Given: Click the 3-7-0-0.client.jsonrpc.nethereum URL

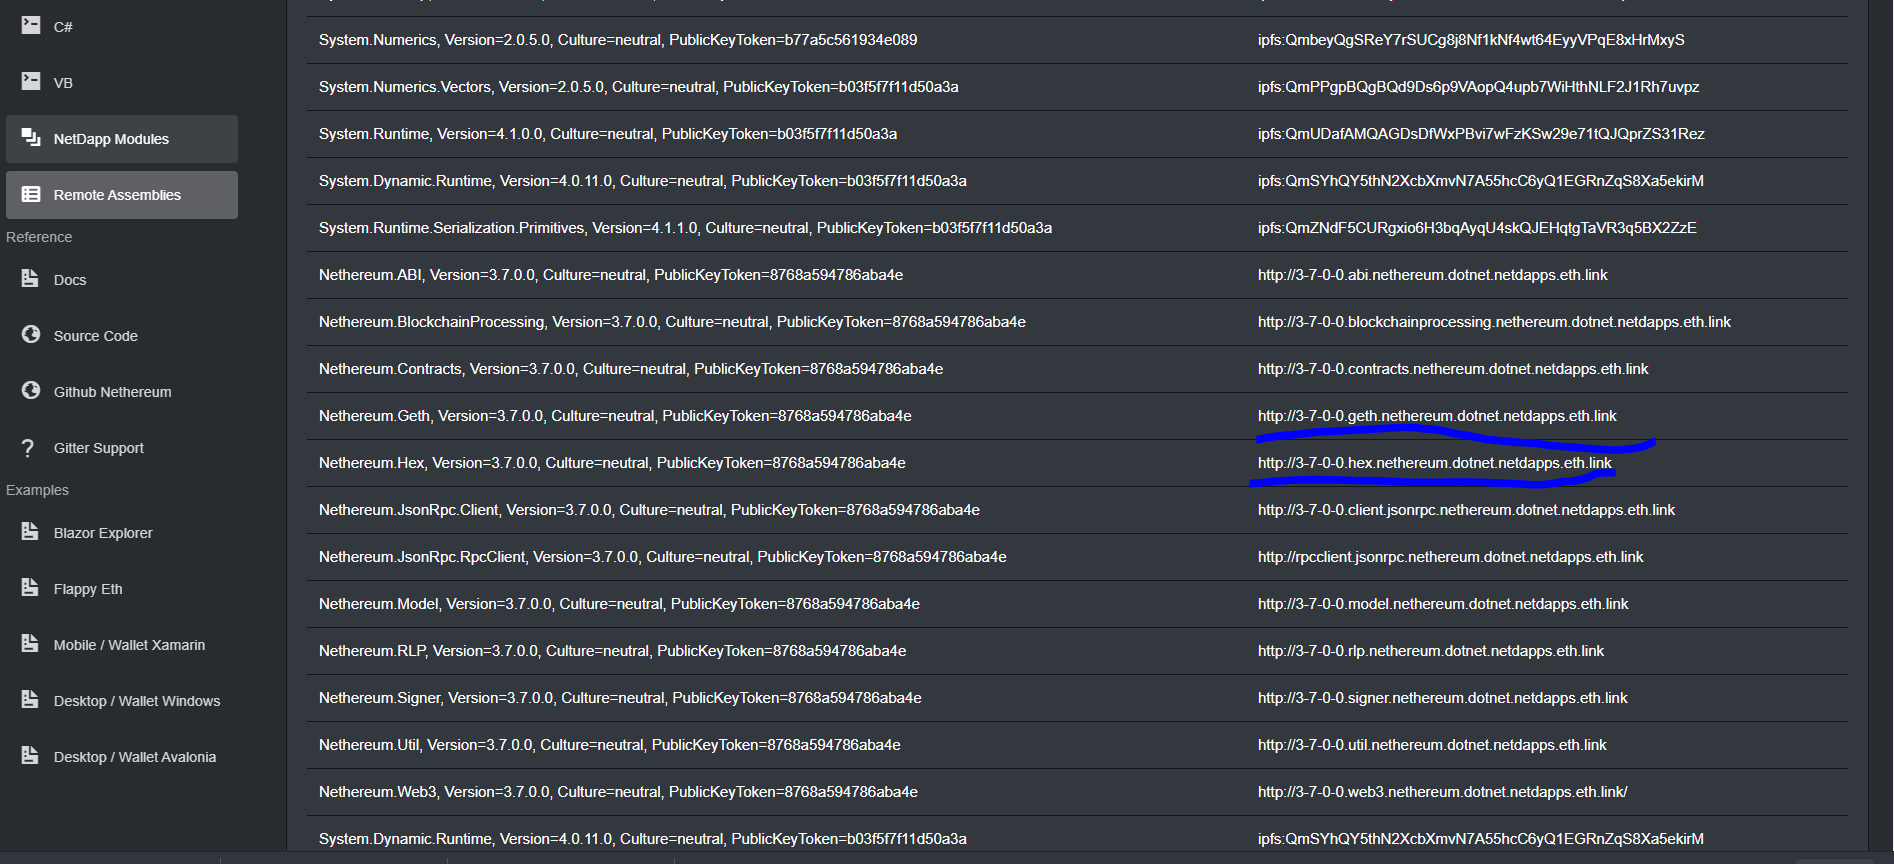Looking at the screenshot, I should (1466, 510).
